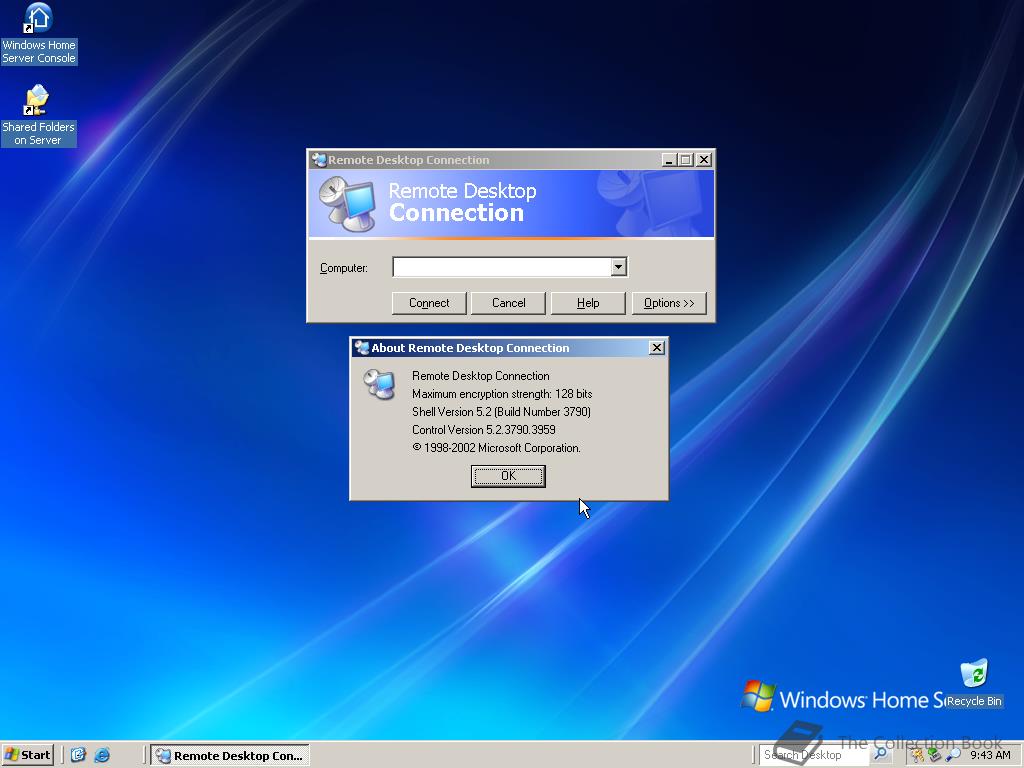Click the keys icon in system tray
The width and height of the screenshot is (1024, 768).
[918, 755]
